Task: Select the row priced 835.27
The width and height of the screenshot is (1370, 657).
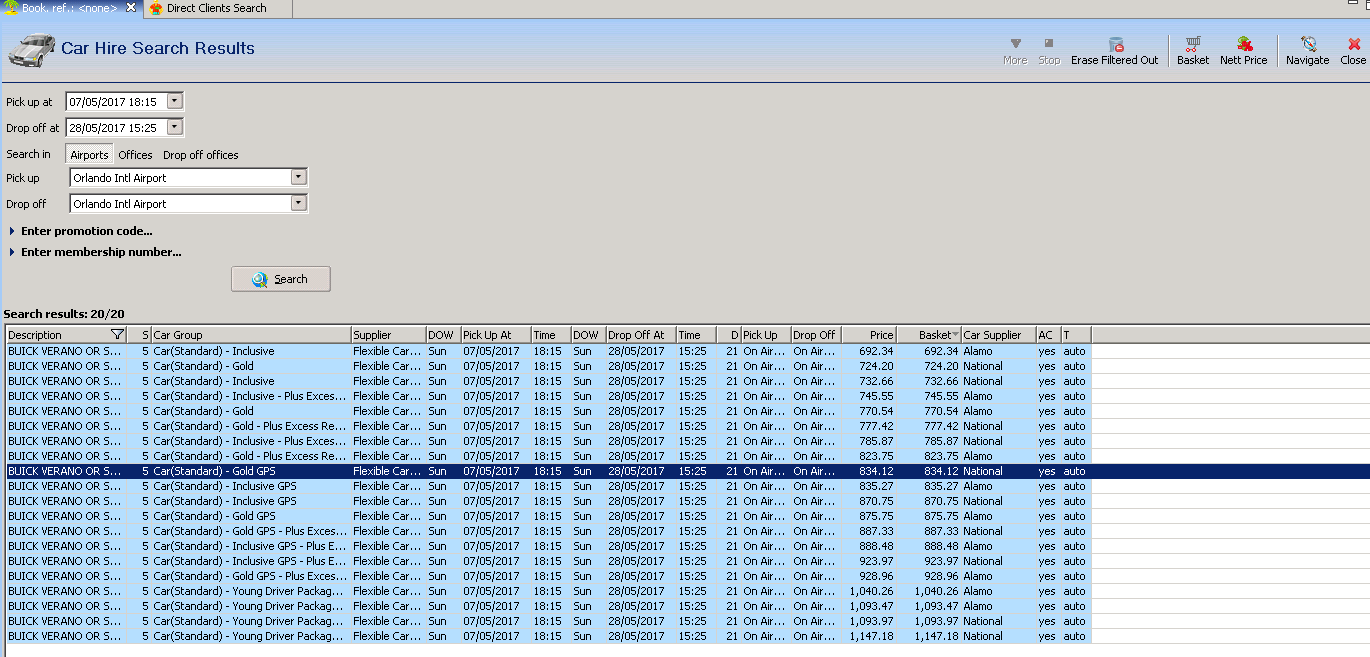Action: point(548,486)
